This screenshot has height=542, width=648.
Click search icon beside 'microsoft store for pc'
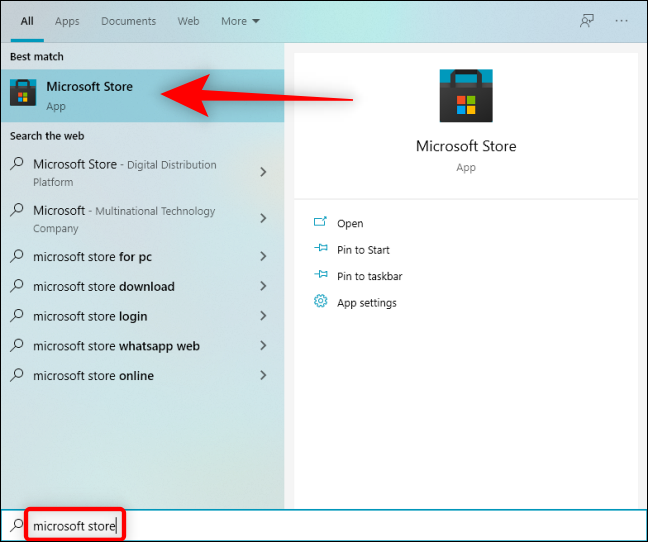point(17,256)
